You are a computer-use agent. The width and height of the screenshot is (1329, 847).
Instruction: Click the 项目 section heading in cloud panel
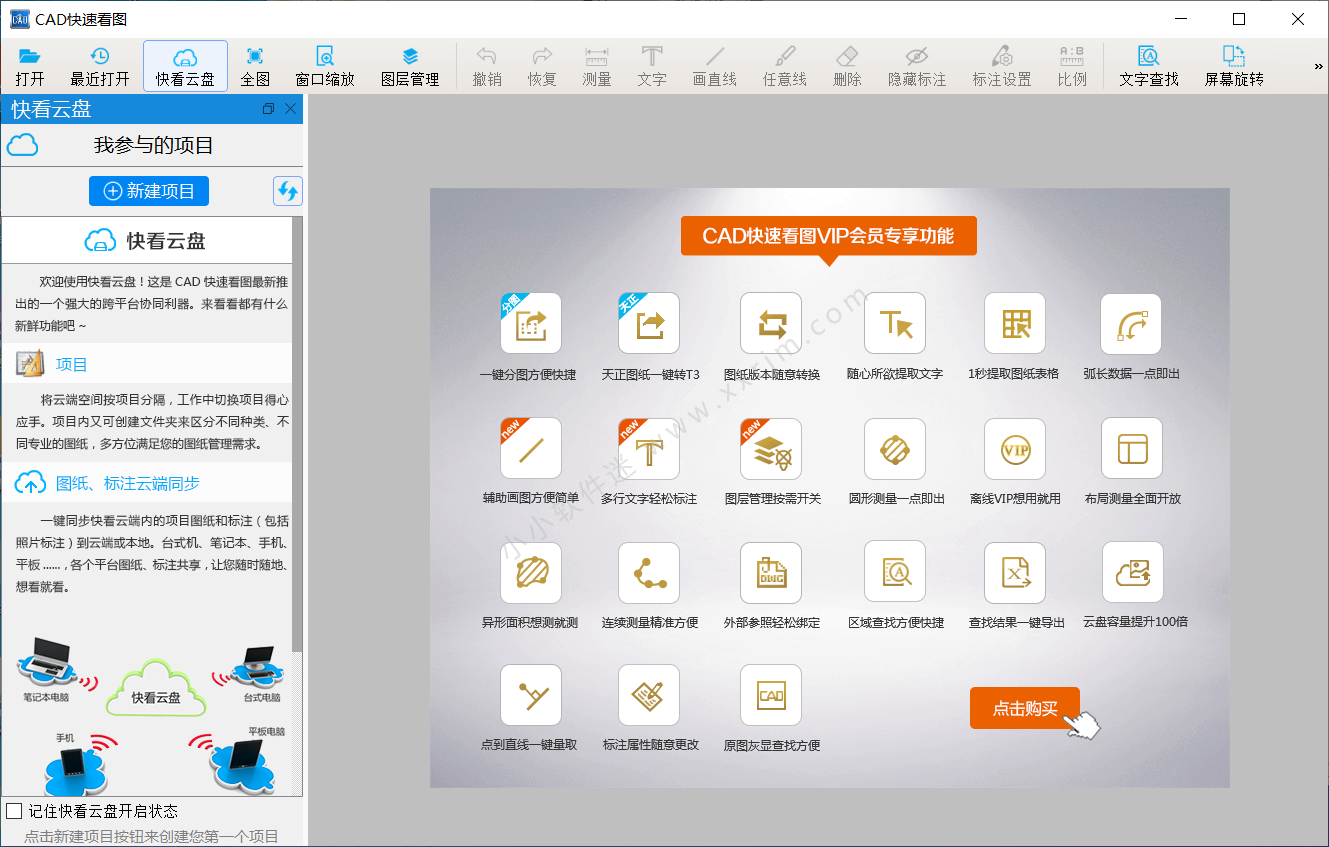coord(72,364)
